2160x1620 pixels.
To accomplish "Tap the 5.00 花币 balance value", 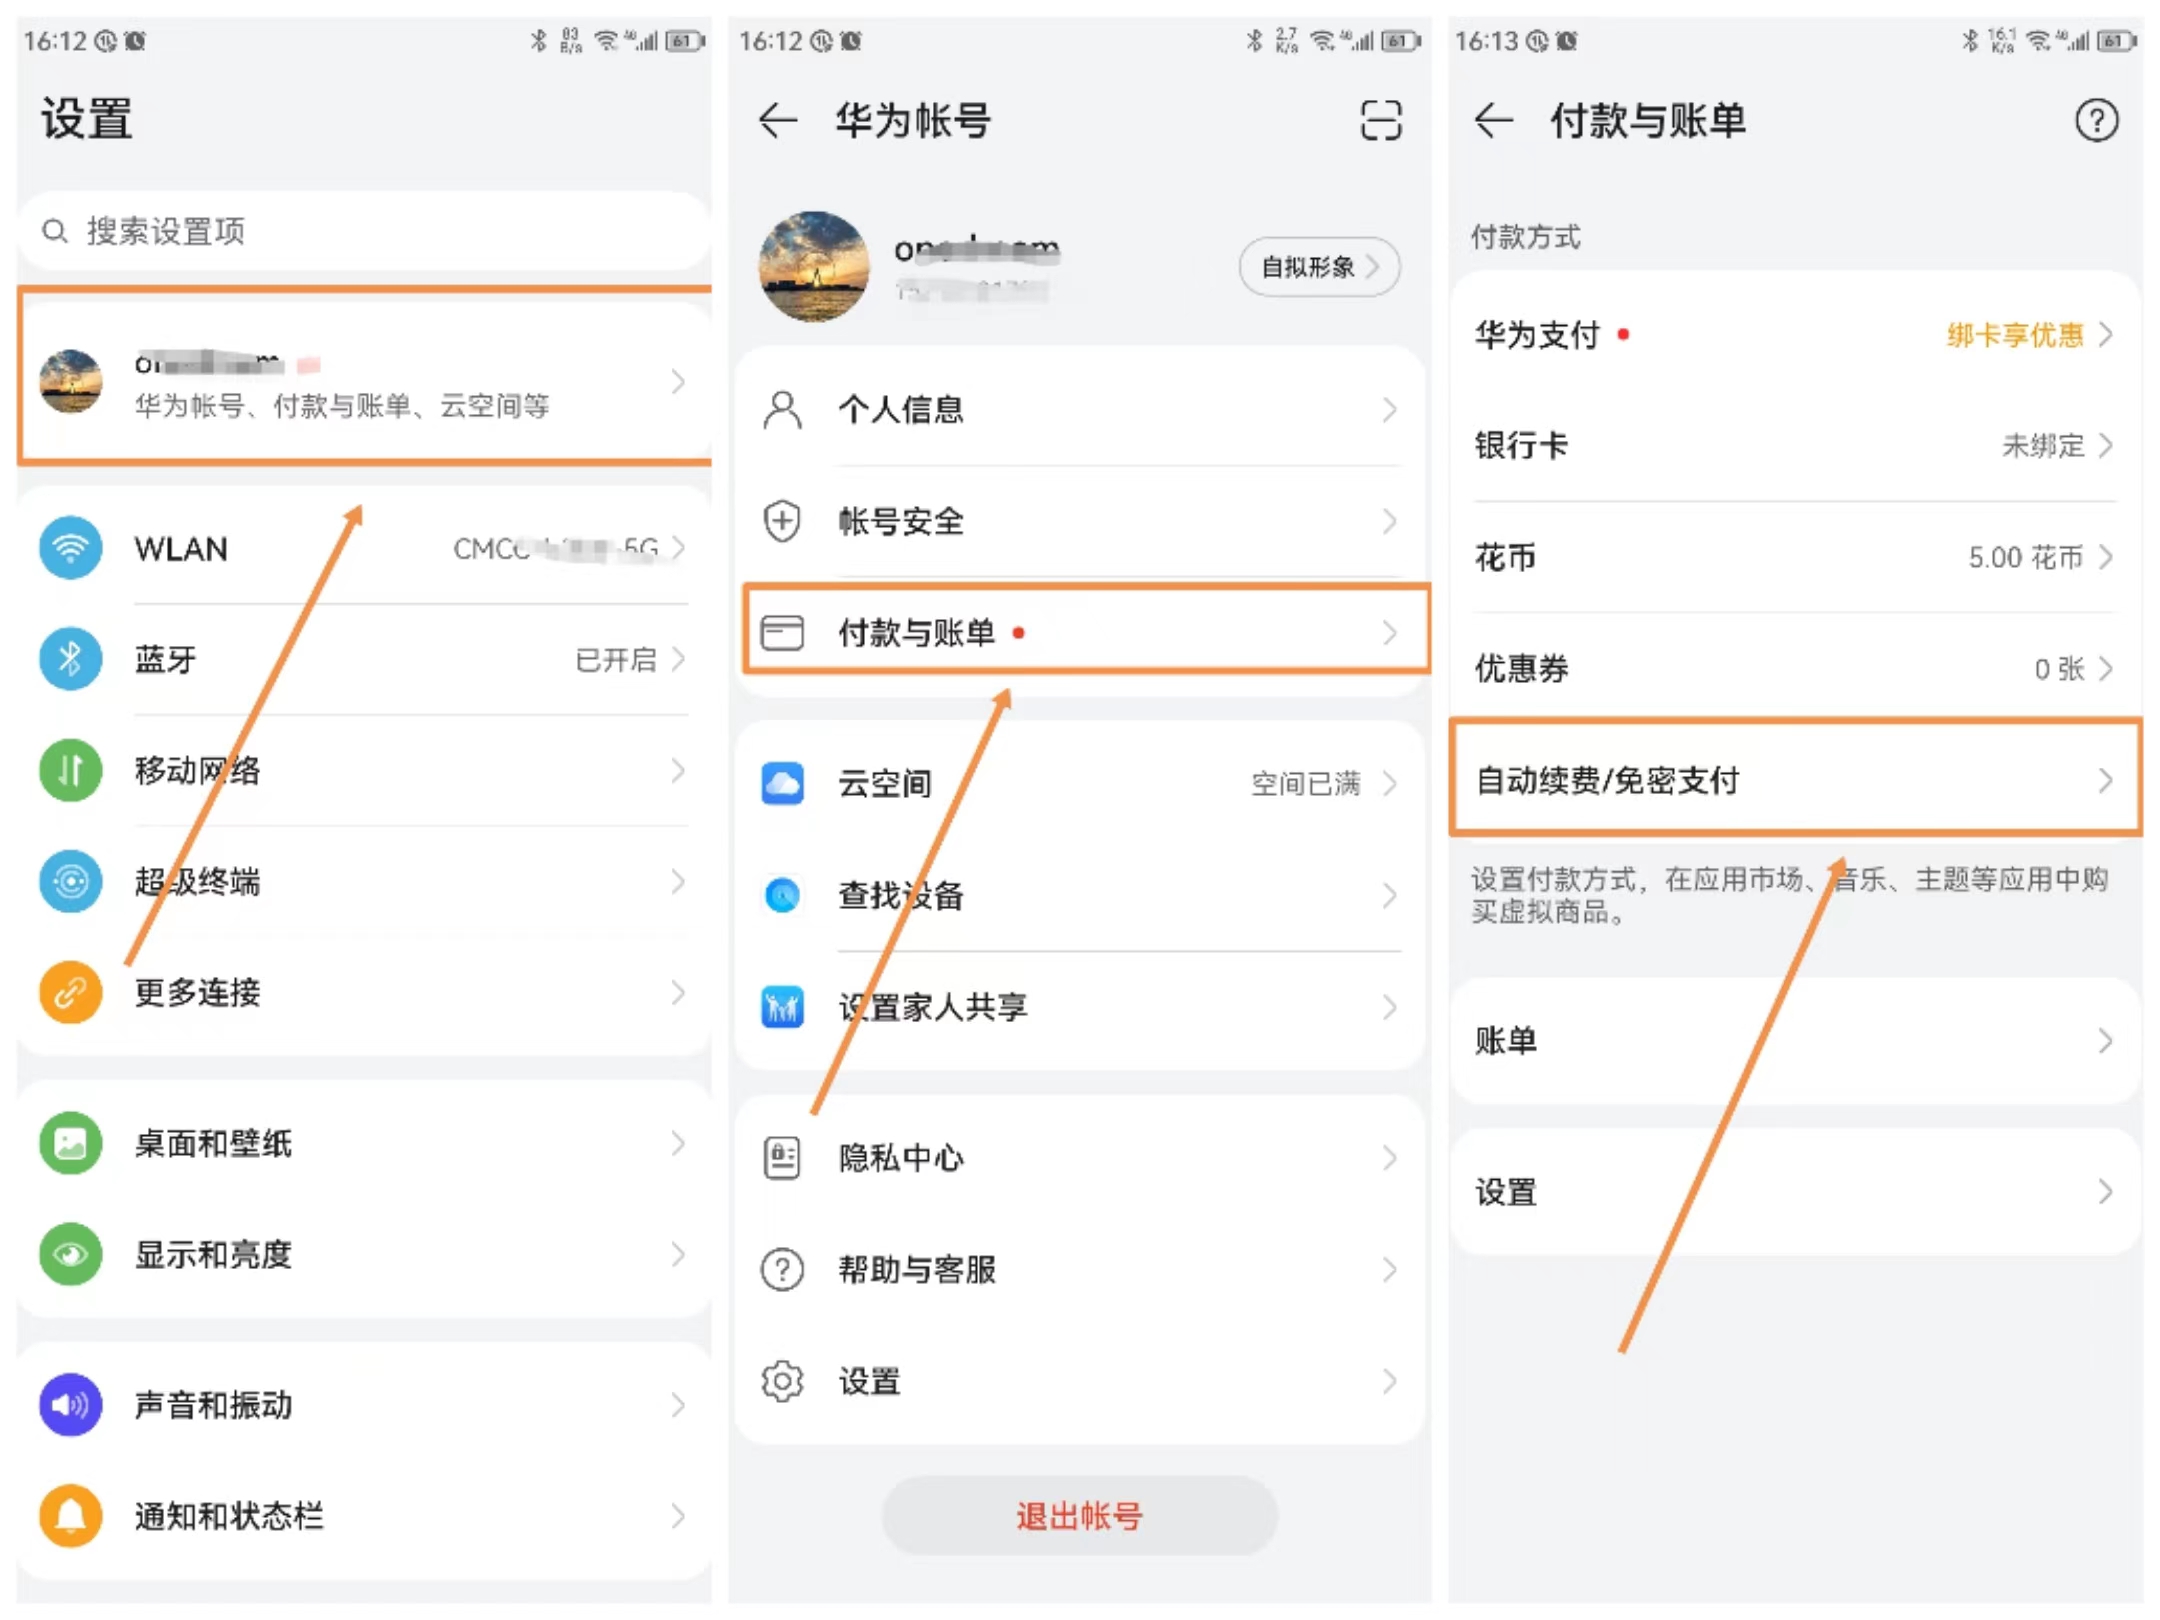I will coord(2026,557).
